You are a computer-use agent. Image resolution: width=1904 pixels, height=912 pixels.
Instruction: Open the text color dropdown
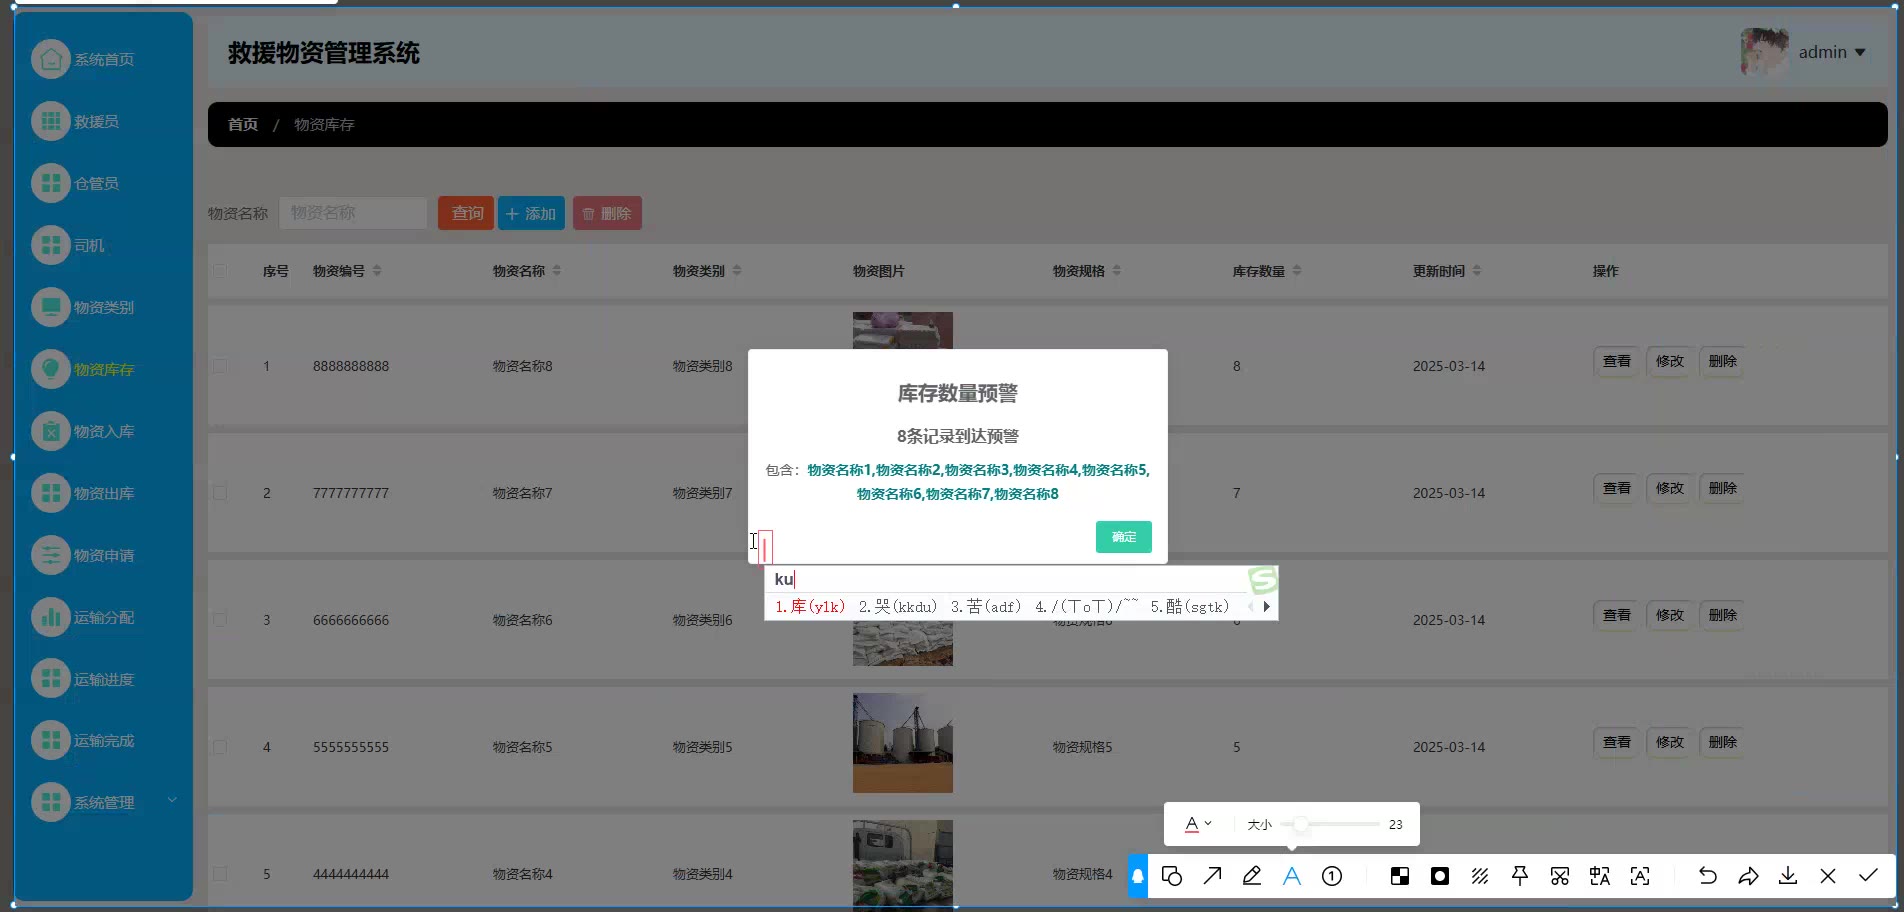[x=1198, y=824]
